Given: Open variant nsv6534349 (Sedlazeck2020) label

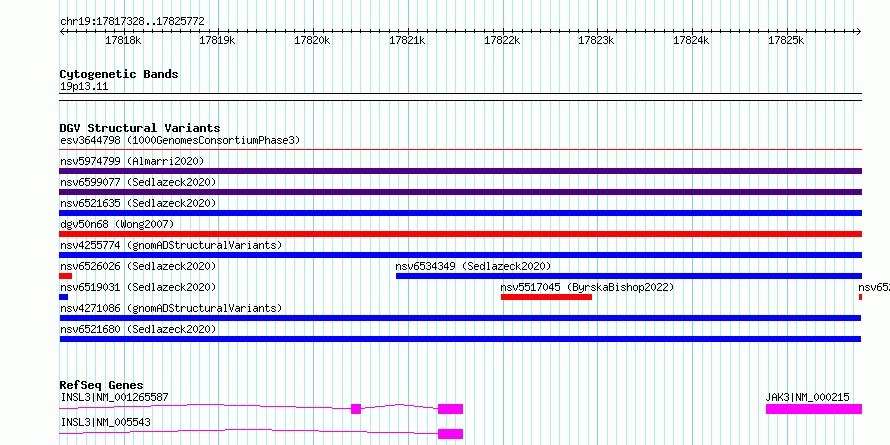Looking at the screenshot, I should (x=473, y=266).
